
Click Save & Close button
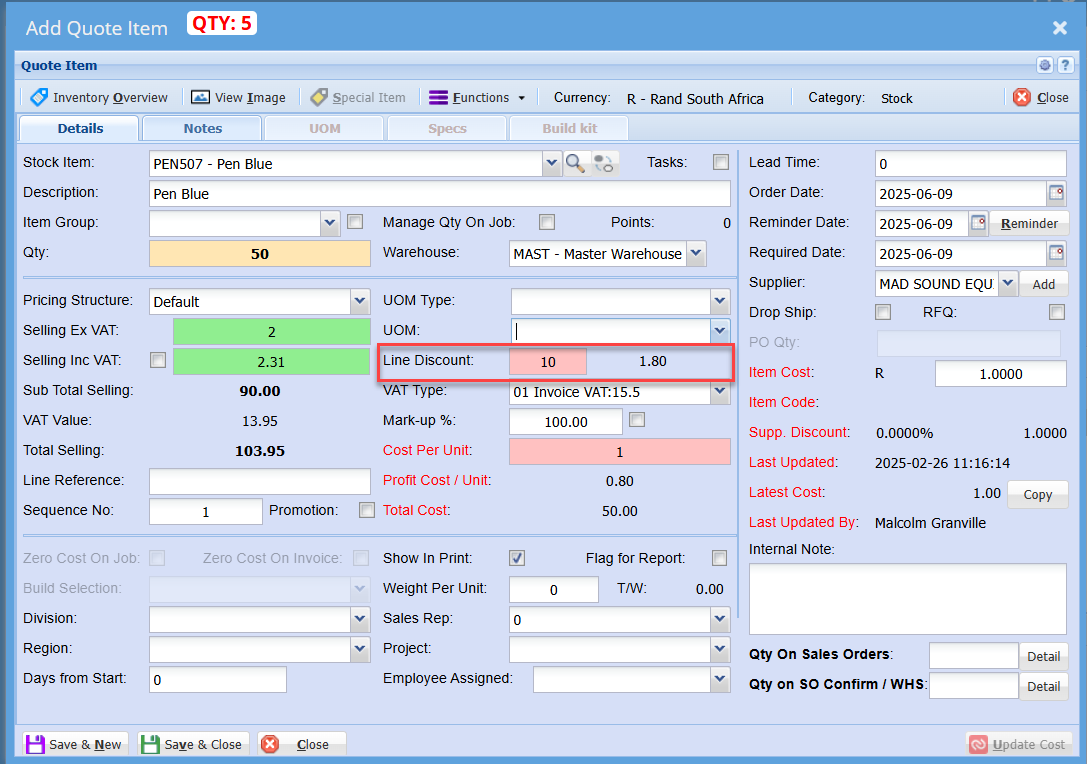[x=192, y=744]
